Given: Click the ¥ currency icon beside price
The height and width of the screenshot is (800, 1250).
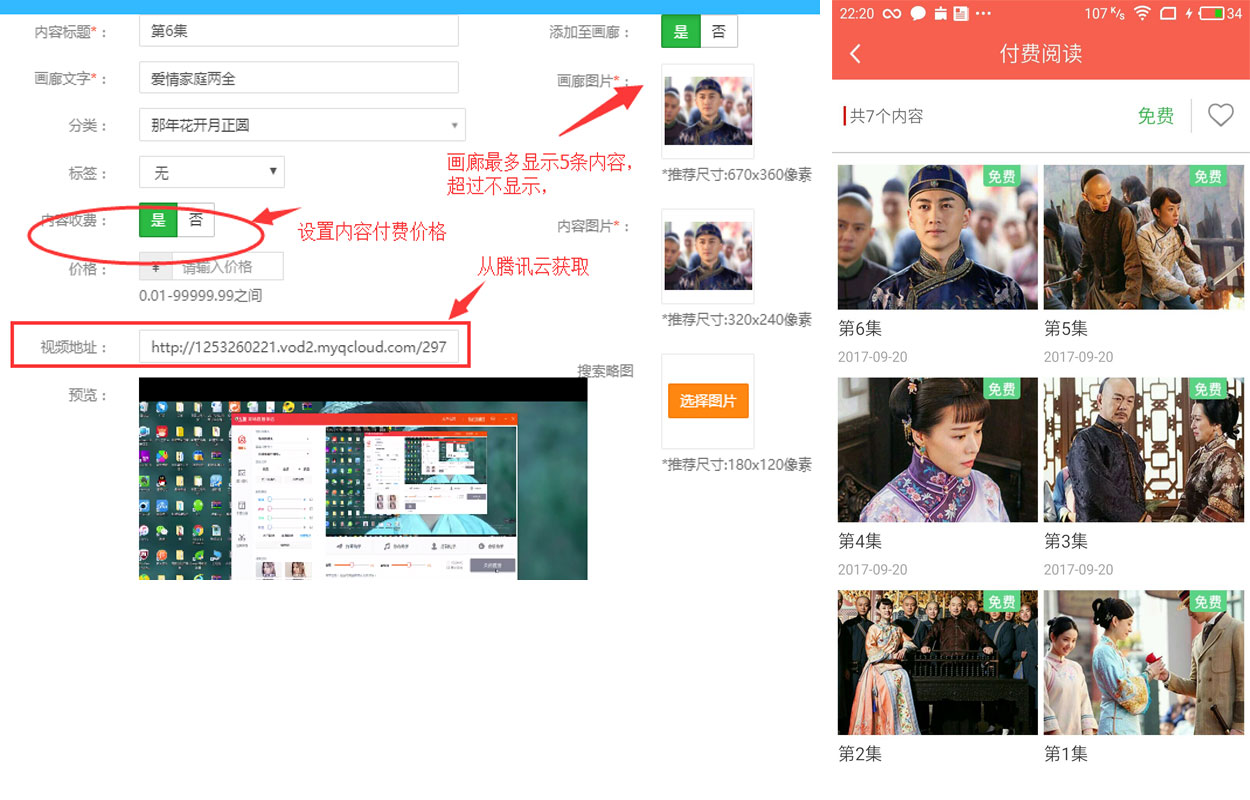Looking at the screenshot, I should coord(156,267).
